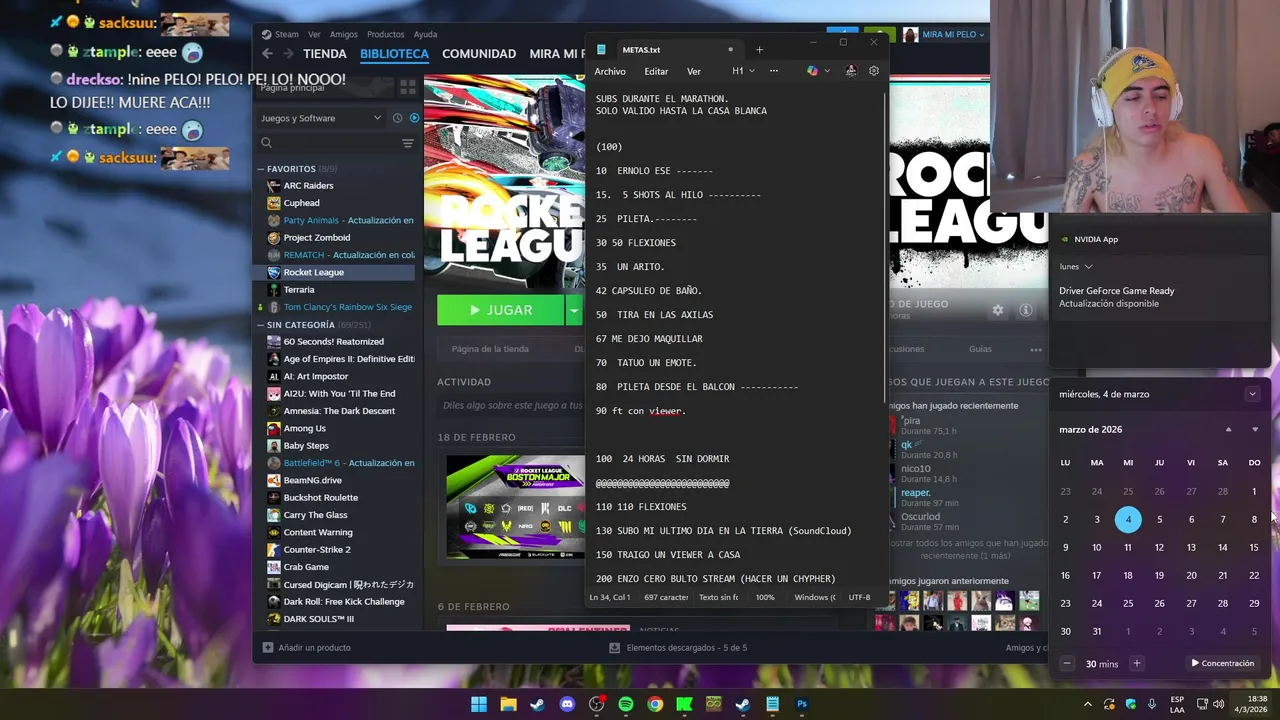Expand the Copilot dropdown arrow in Notepad
This screenshot has height=720, width=1280.
click(827, 71)
